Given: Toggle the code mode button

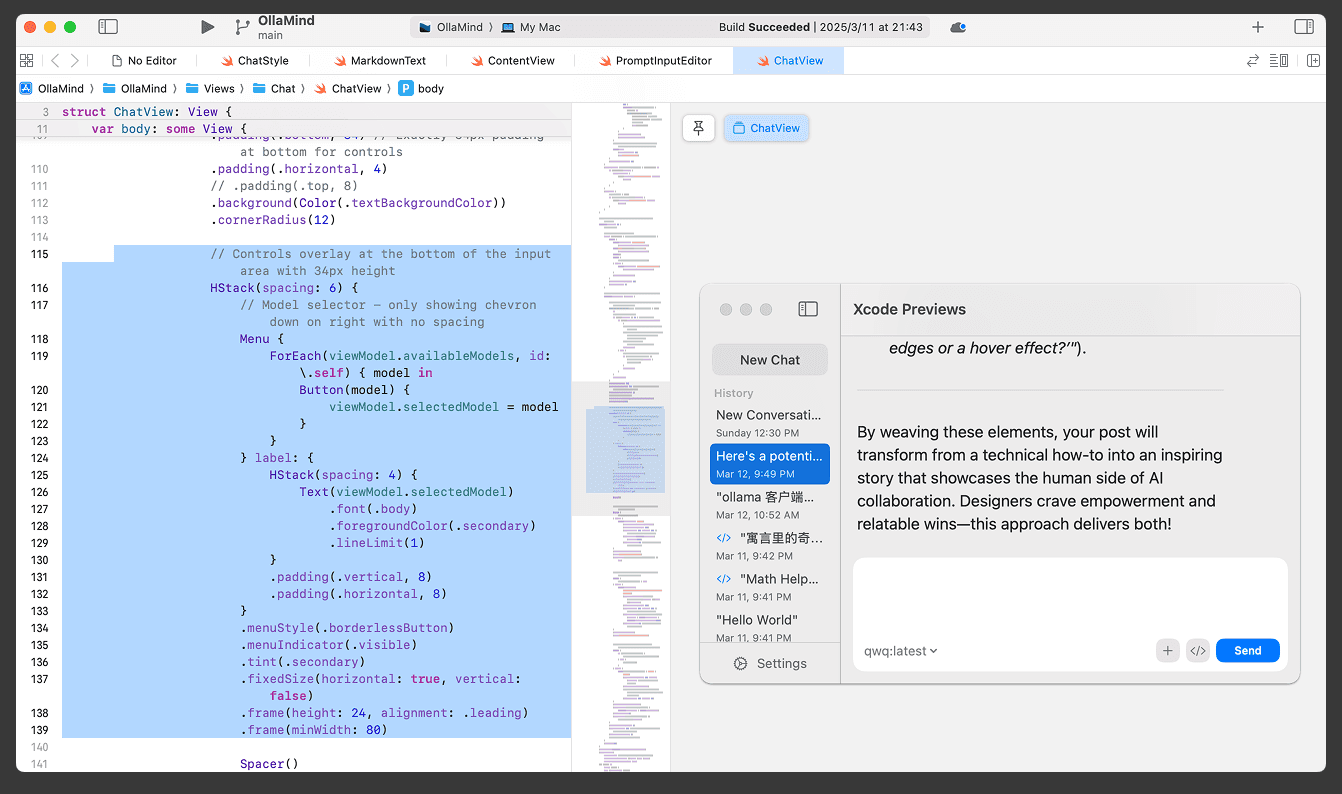Looking at the screenshot, I should (x=1198, y=651).
